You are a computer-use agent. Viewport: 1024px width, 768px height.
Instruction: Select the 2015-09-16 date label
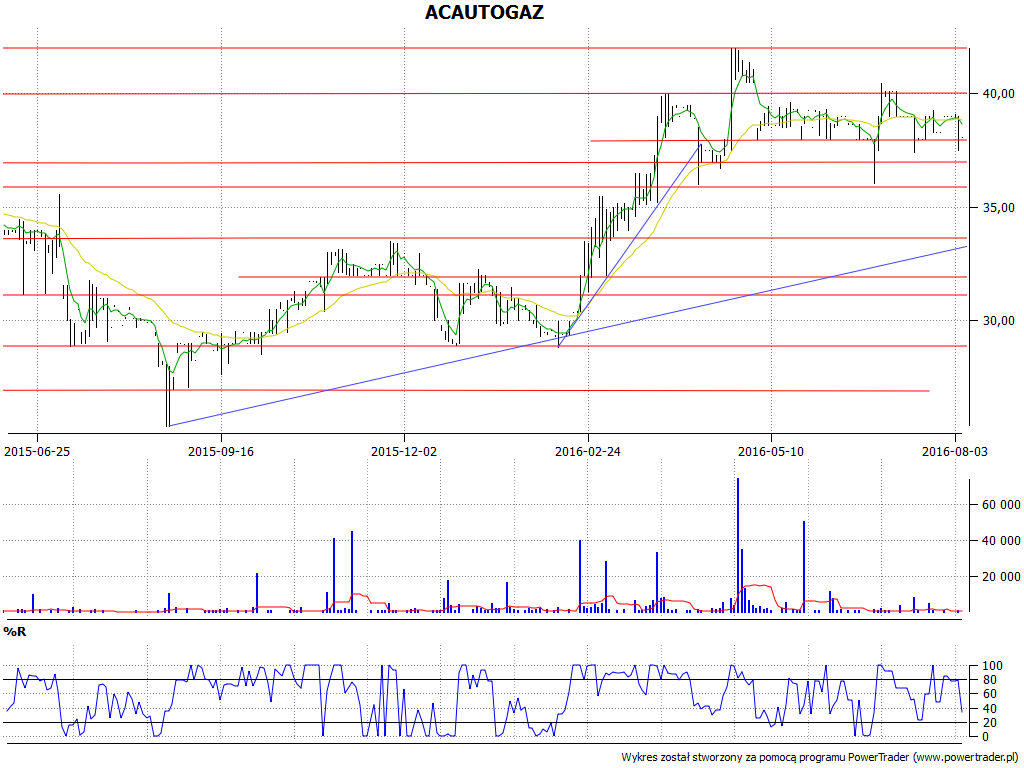pyautogui.click(x=221, y=452)
